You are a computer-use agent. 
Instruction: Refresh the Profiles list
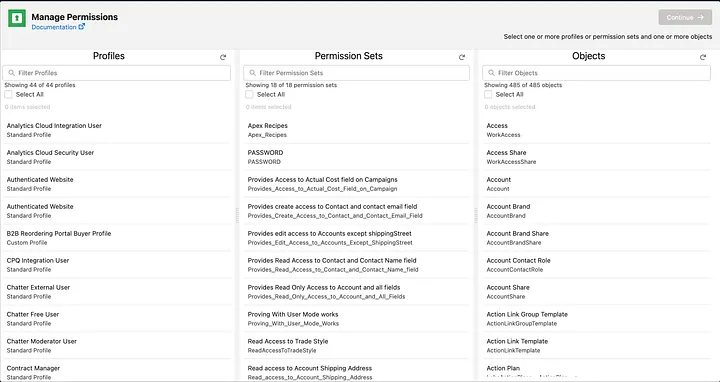pyautogui.click(x=223, y=57)
